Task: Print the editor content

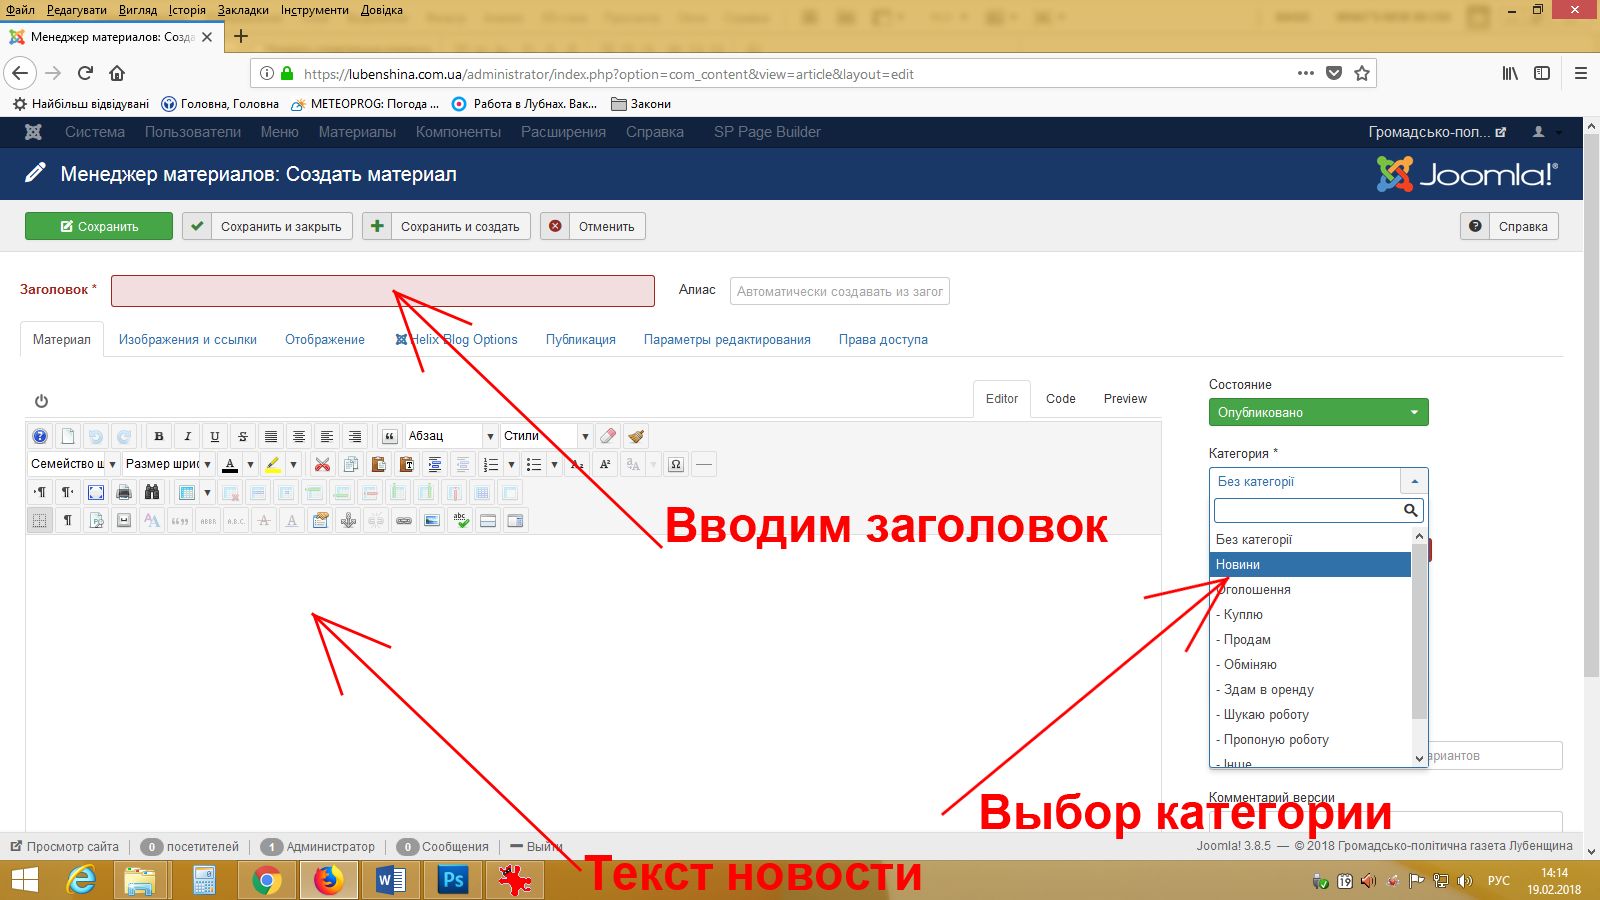Action: [124, 492]
